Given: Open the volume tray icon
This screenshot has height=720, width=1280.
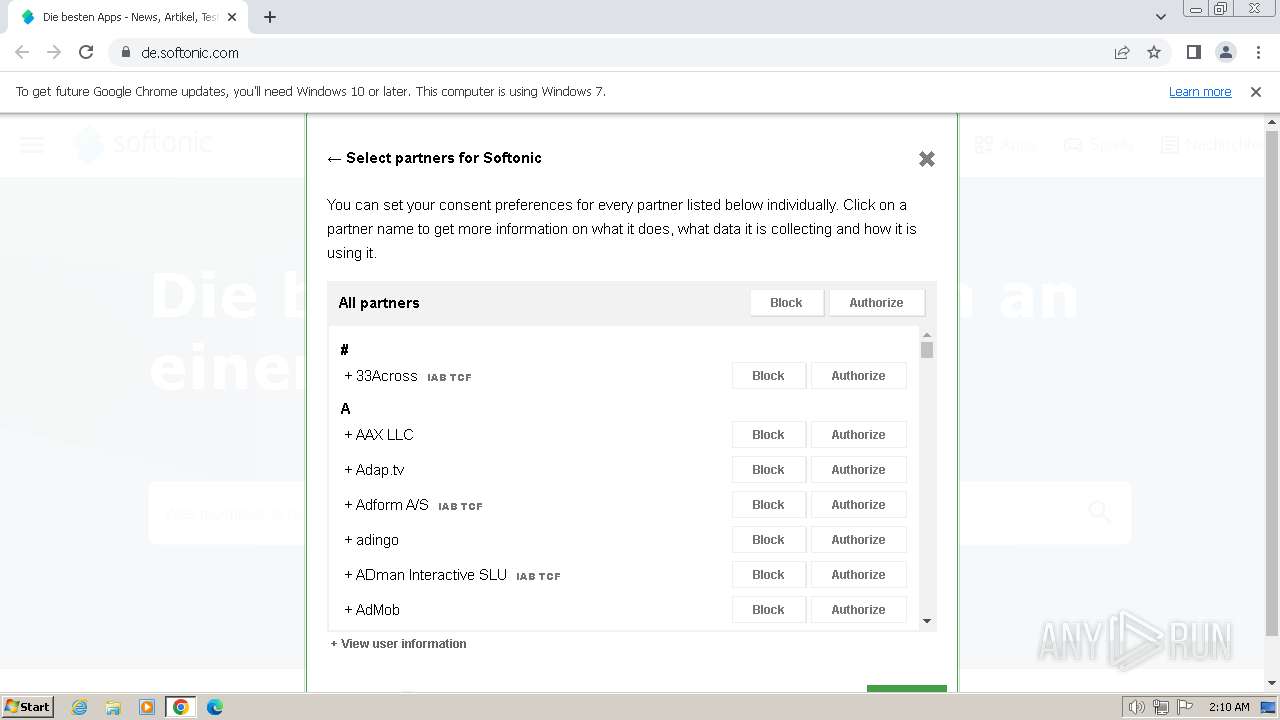Looking at the screenshot, I should pyautogui.click(x=1137, y=707).
